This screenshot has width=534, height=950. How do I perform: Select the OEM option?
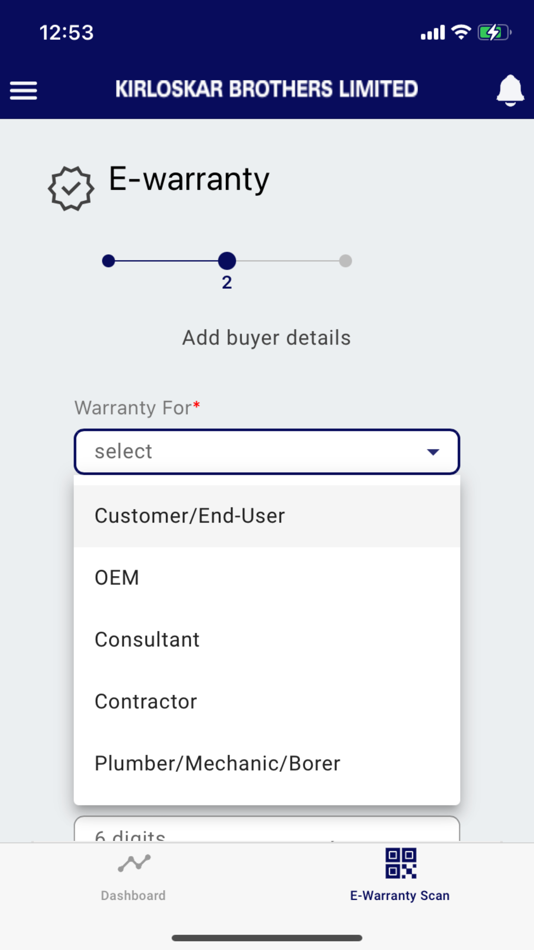(267, 578)
